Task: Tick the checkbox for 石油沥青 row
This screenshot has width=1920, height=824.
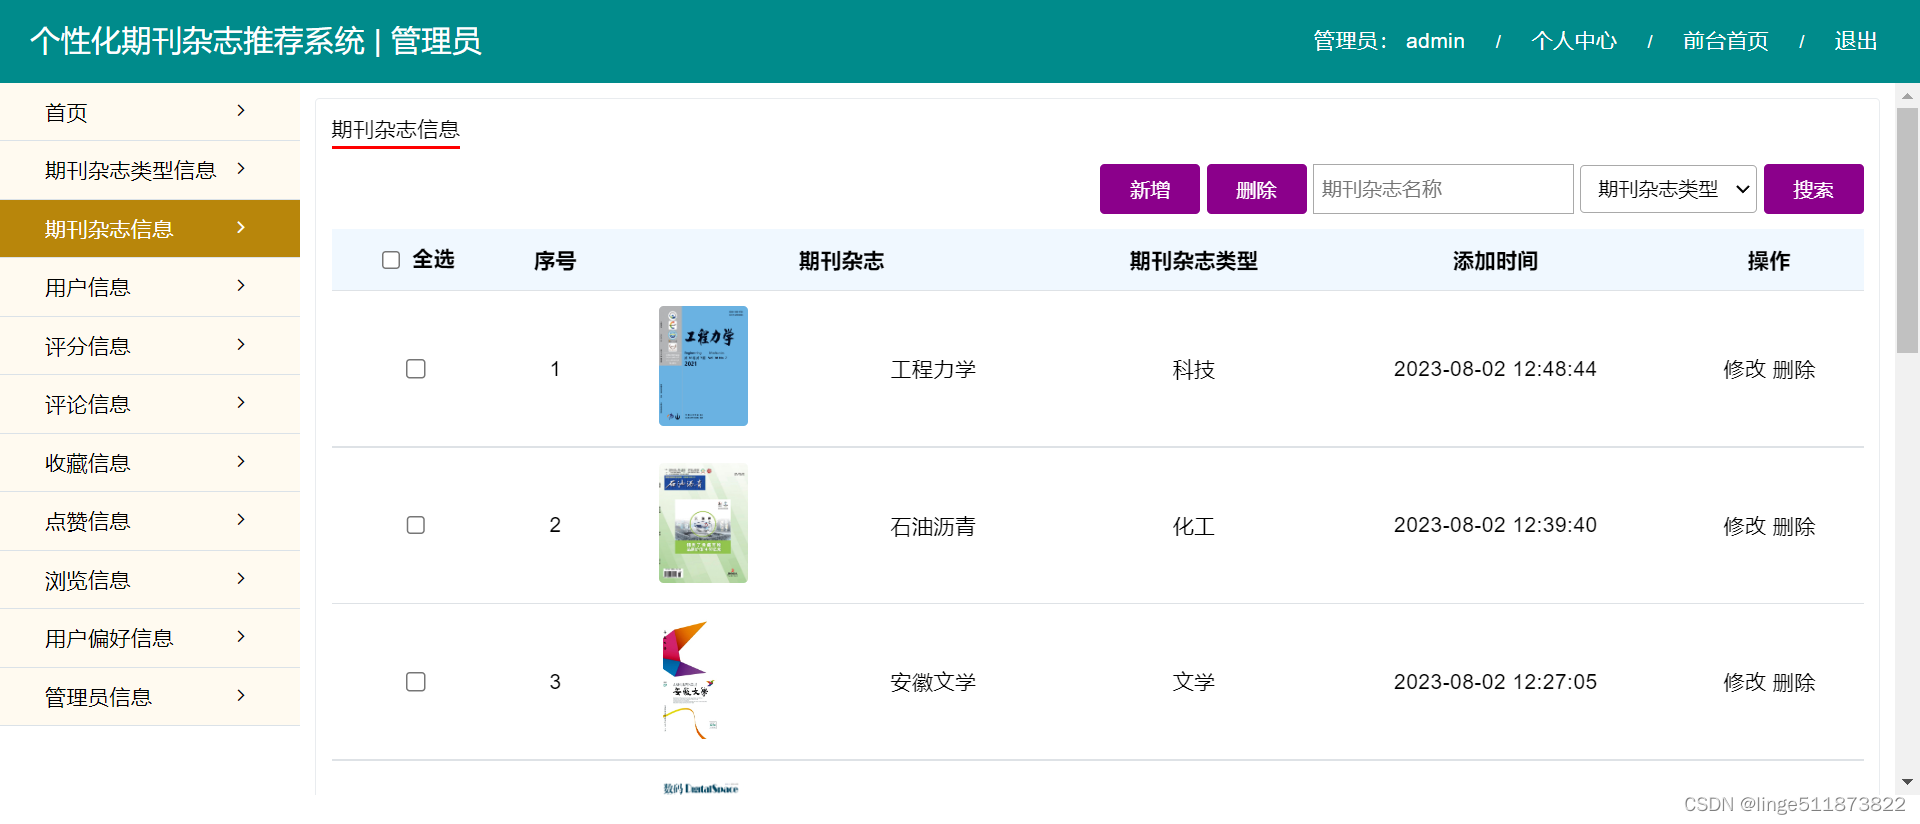Action: [x=416, y=525]
